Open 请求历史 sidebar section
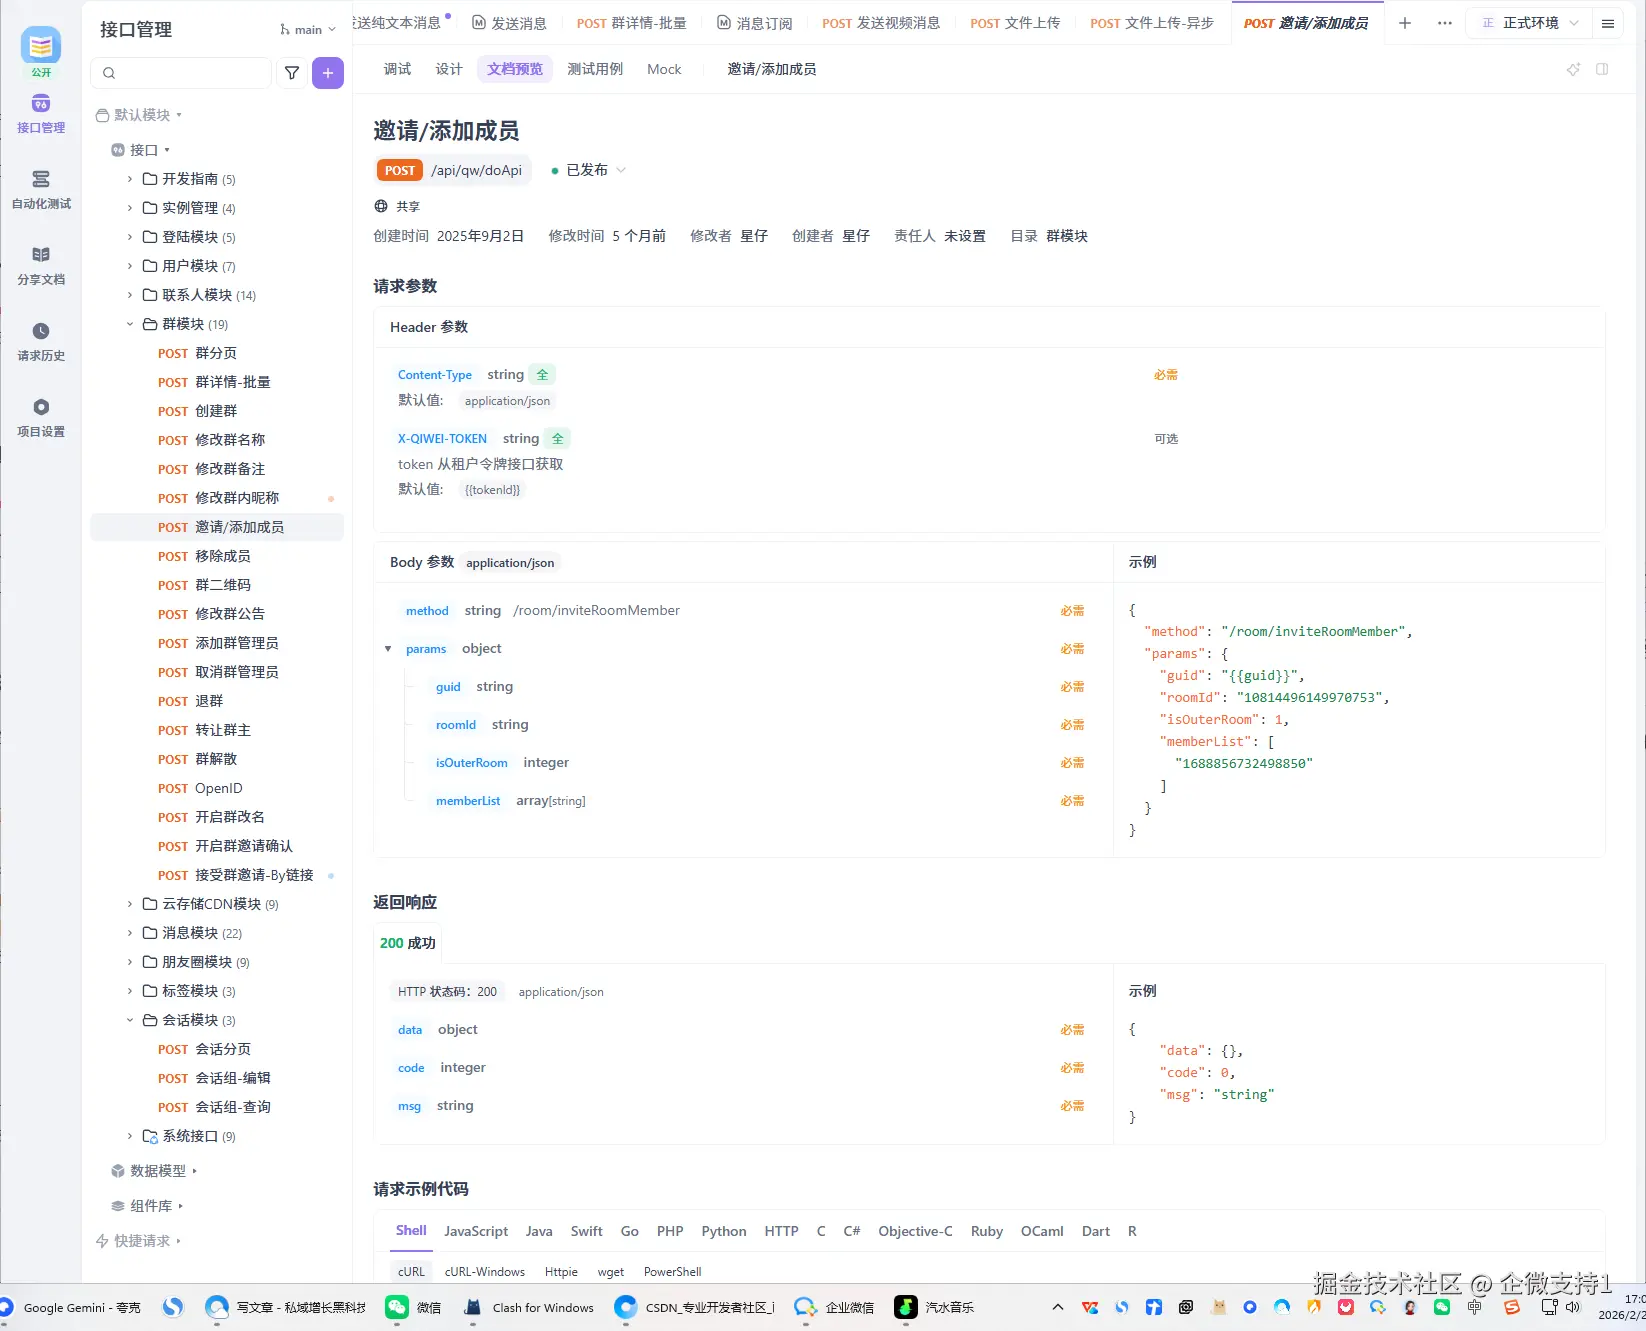Viewport: 1646px width, 1331px height. coord(41,342)
